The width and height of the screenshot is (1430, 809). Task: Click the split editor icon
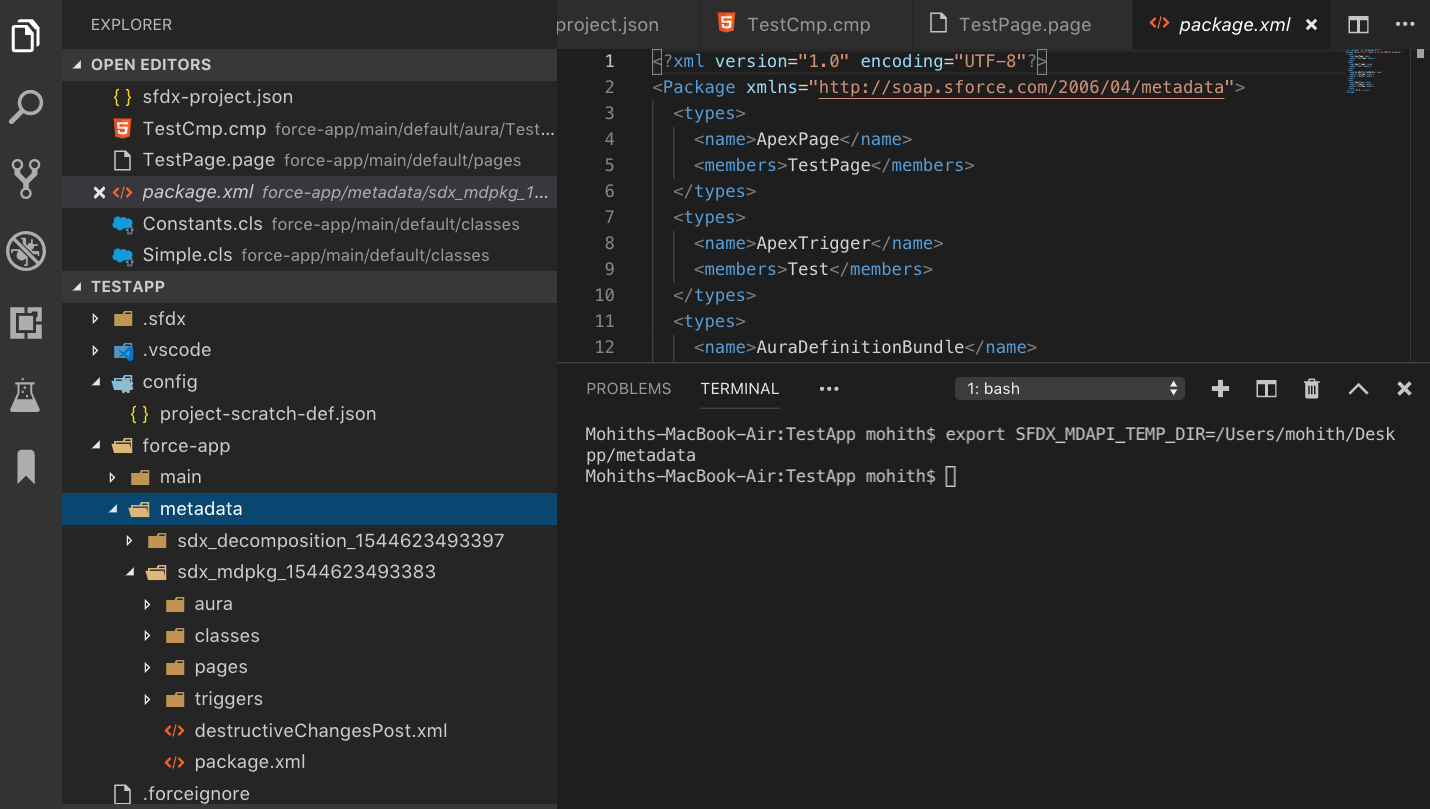click(x=1358, y=25)
